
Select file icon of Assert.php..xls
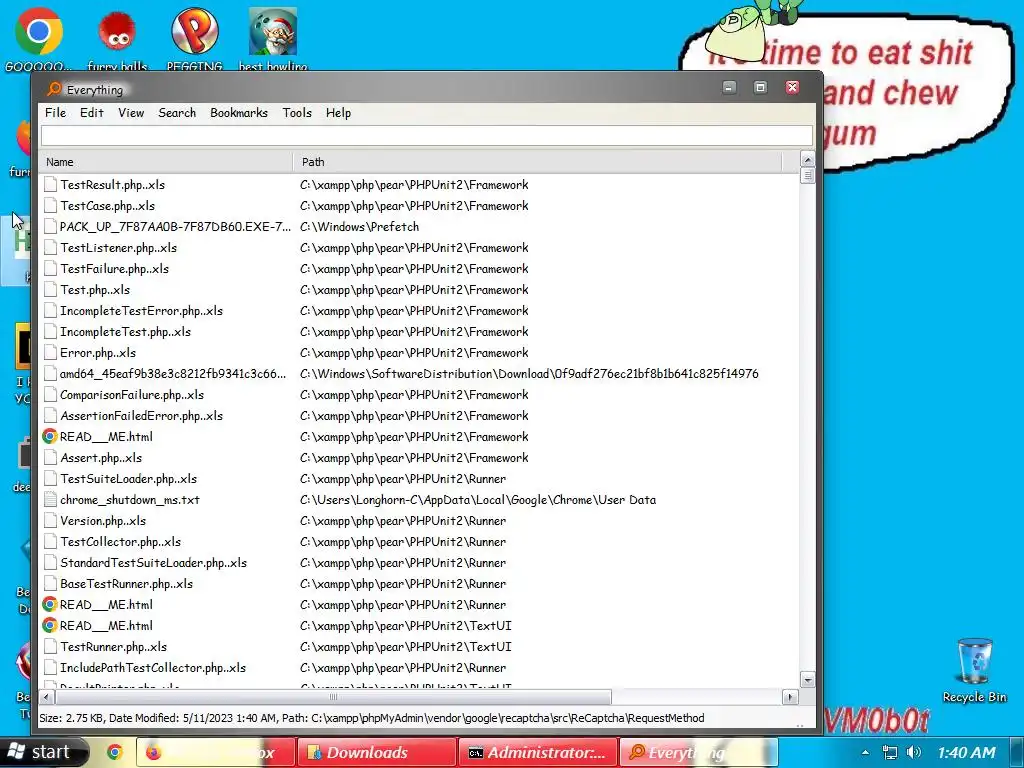tap(50, 458)
